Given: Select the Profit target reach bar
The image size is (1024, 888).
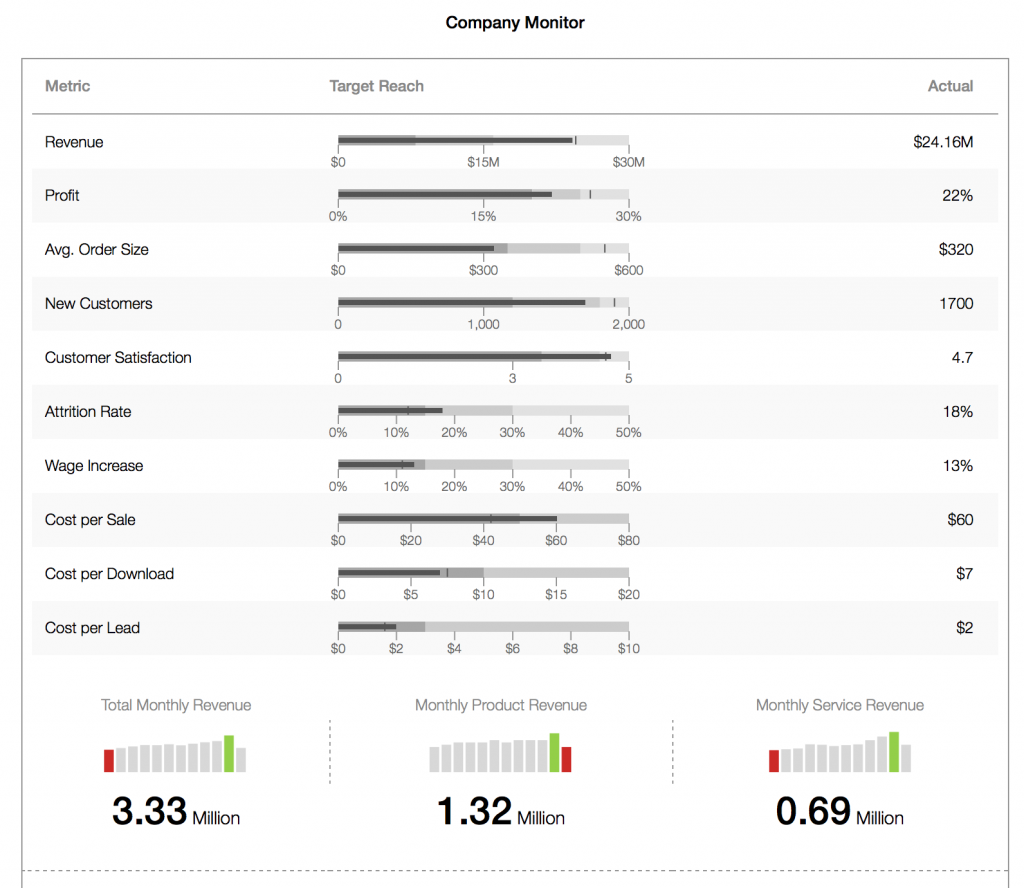Looking at the screenshot, I should 483,195.
